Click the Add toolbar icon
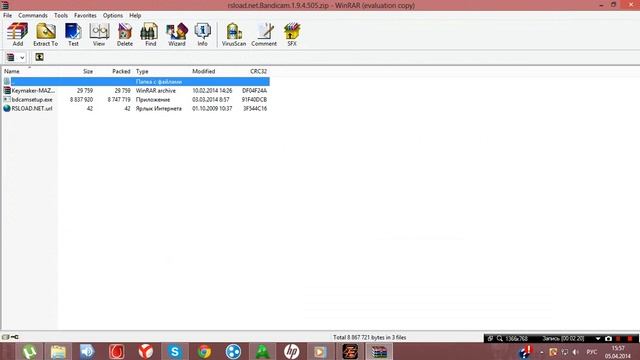Screen dimensions: 640x360 point(18,34)
